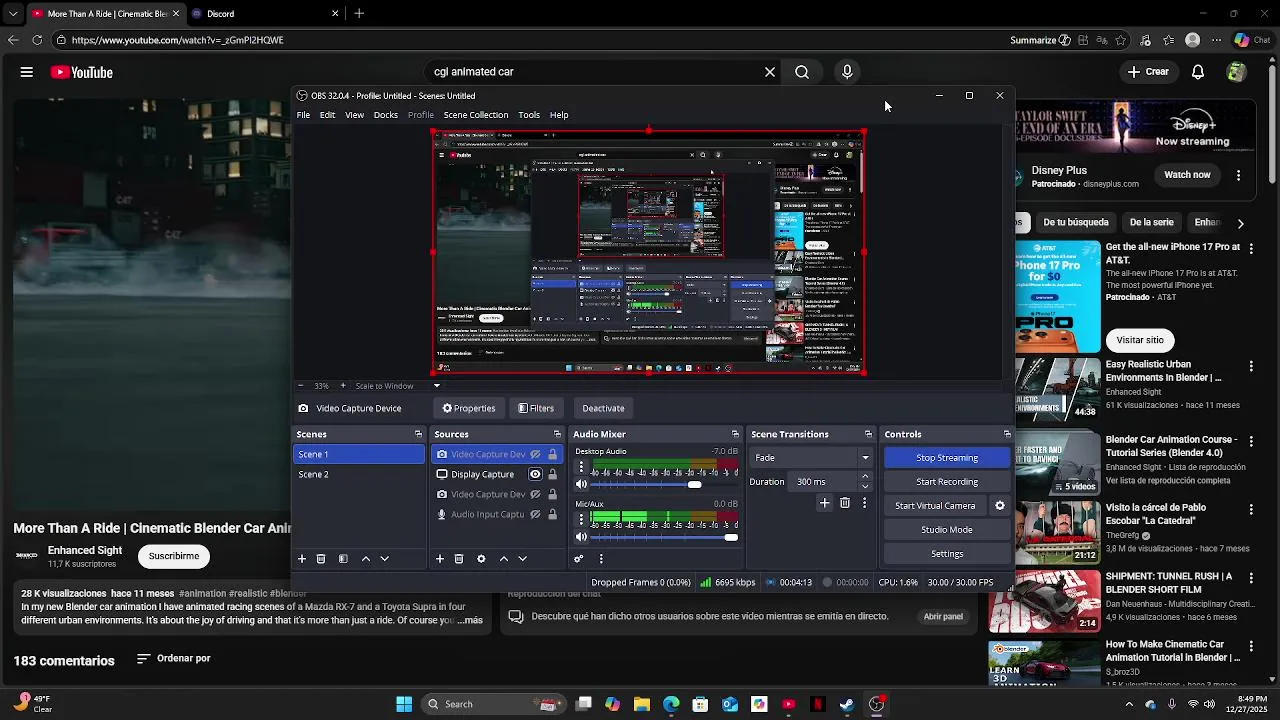
Task: Open Steam icon in Windows taskbar
Action: click(x=847, y=704)
